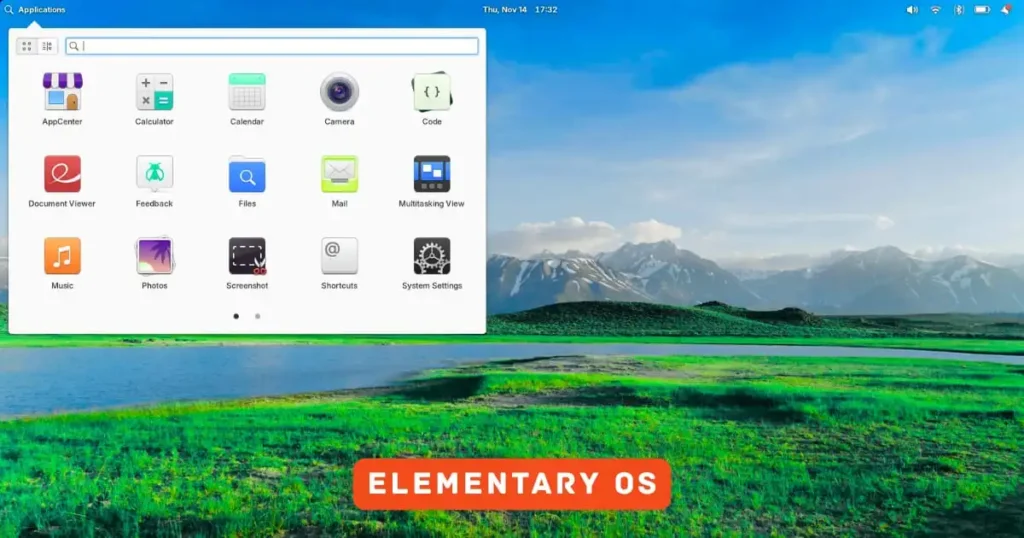1024x538 pixels.
Task: Launch the Camera app
Action: pyautogui.click(x=339, y=93)
